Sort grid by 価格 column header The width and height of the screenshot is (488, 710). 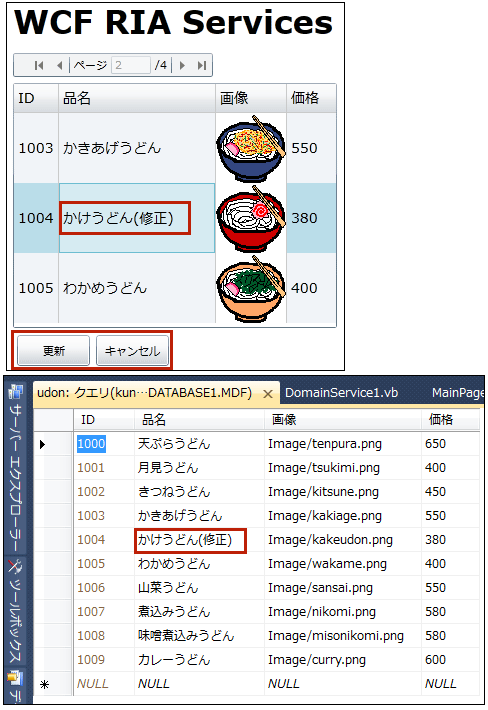click(x=311, y=98)
